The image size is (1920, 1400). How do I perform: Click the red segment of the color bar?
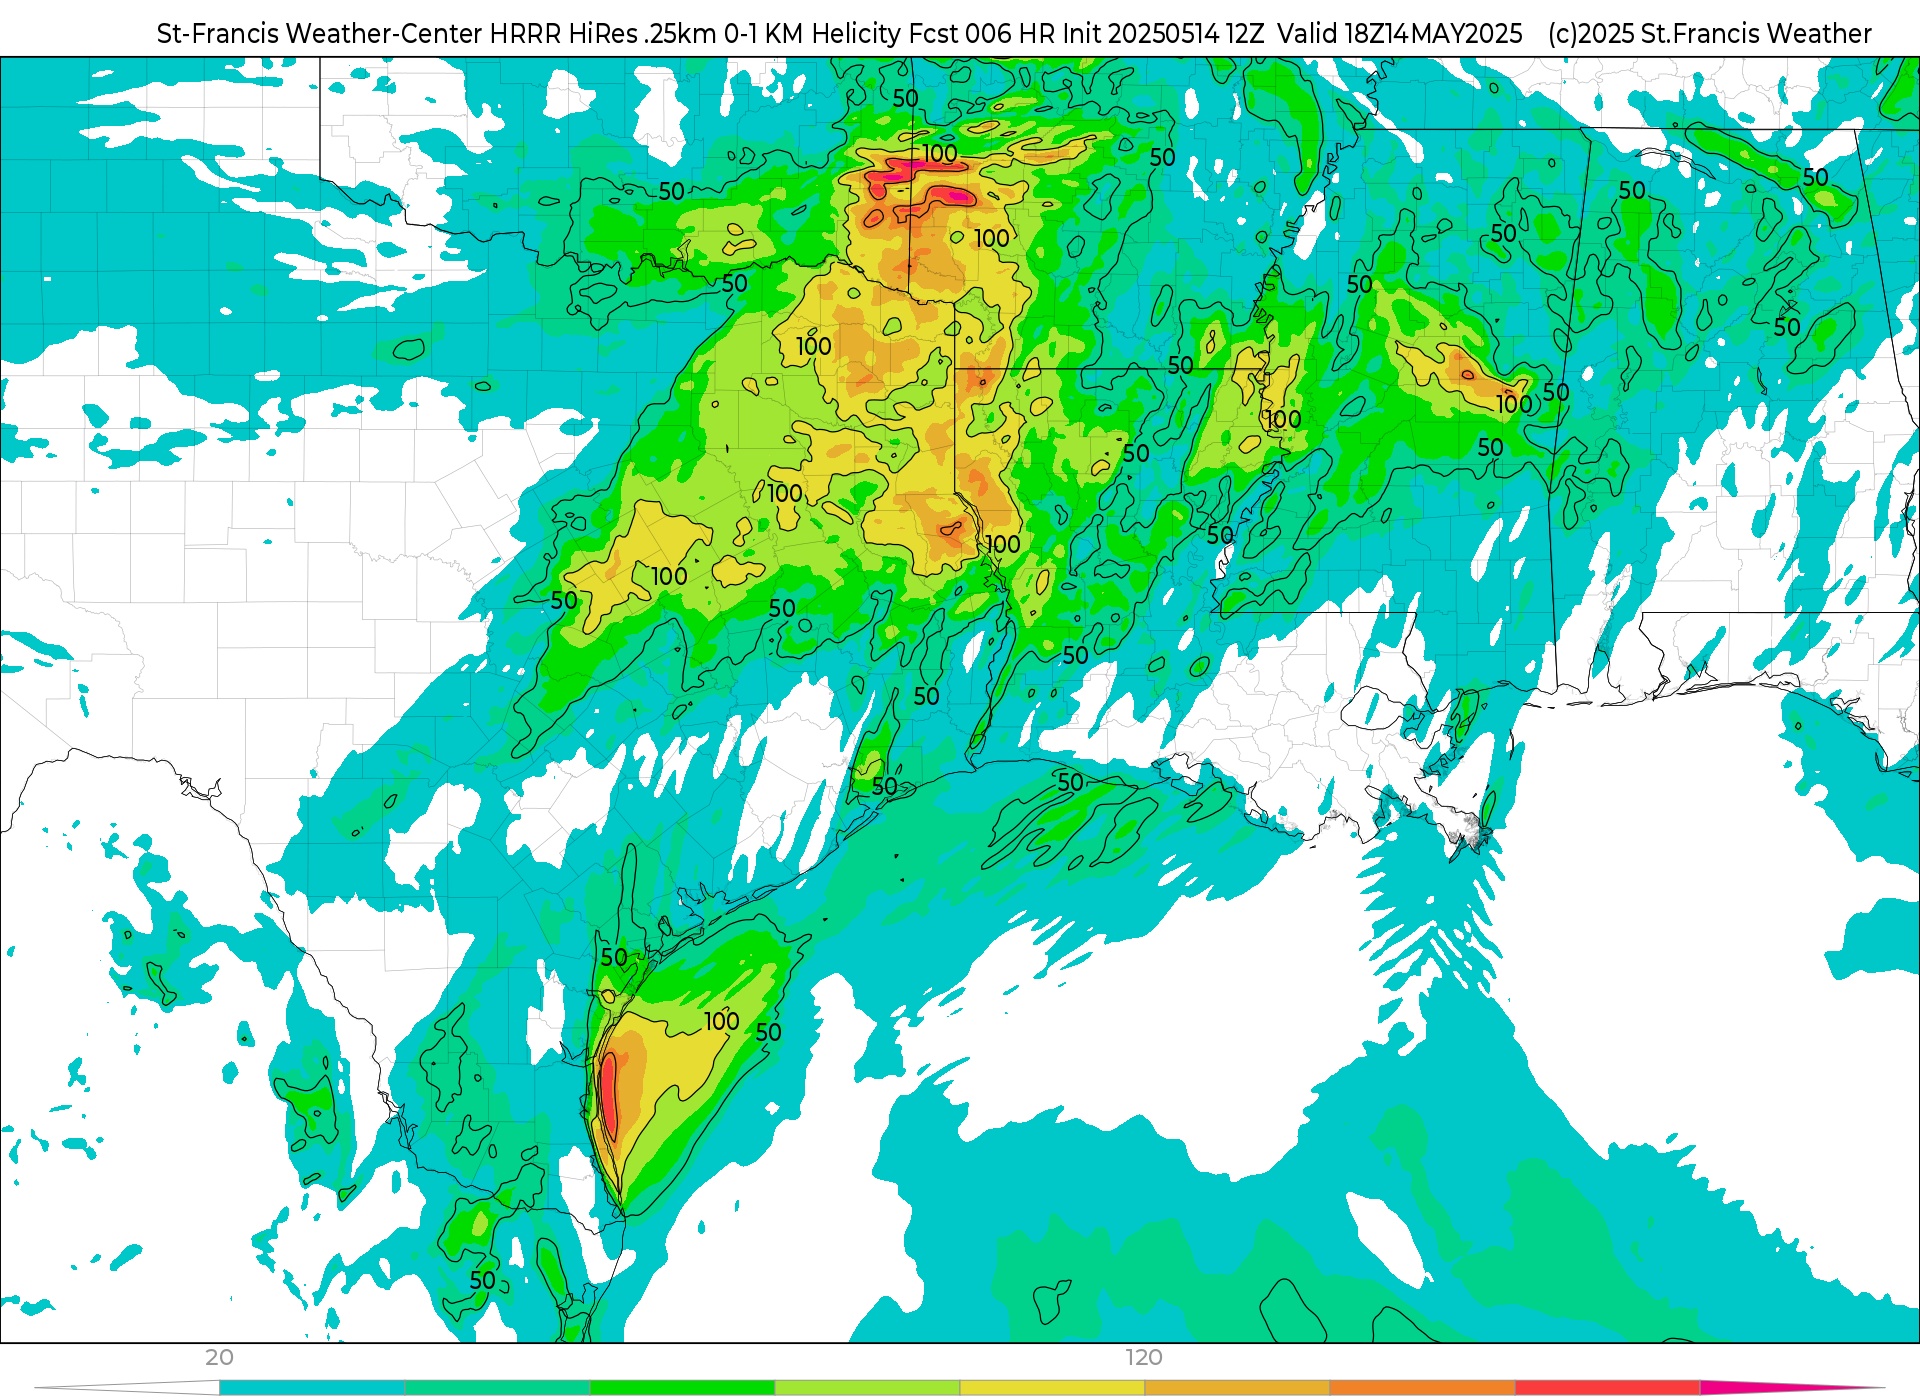(1607, 1388)
